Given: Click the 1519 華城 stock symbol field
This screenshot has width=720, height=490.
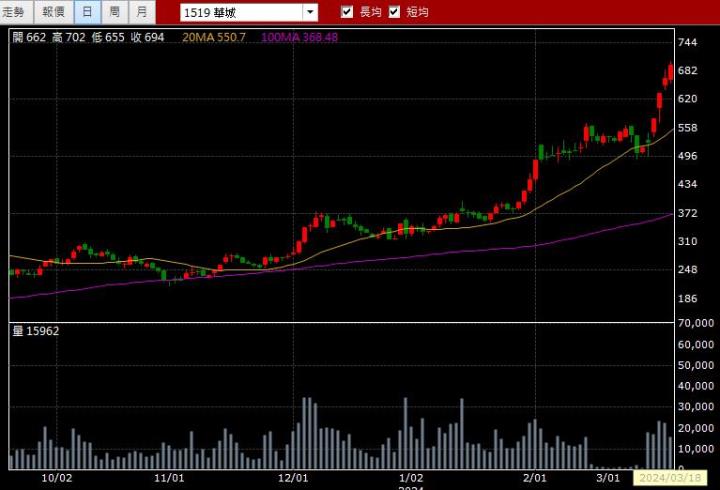Looking at the screenshot, I should (240, 13).
